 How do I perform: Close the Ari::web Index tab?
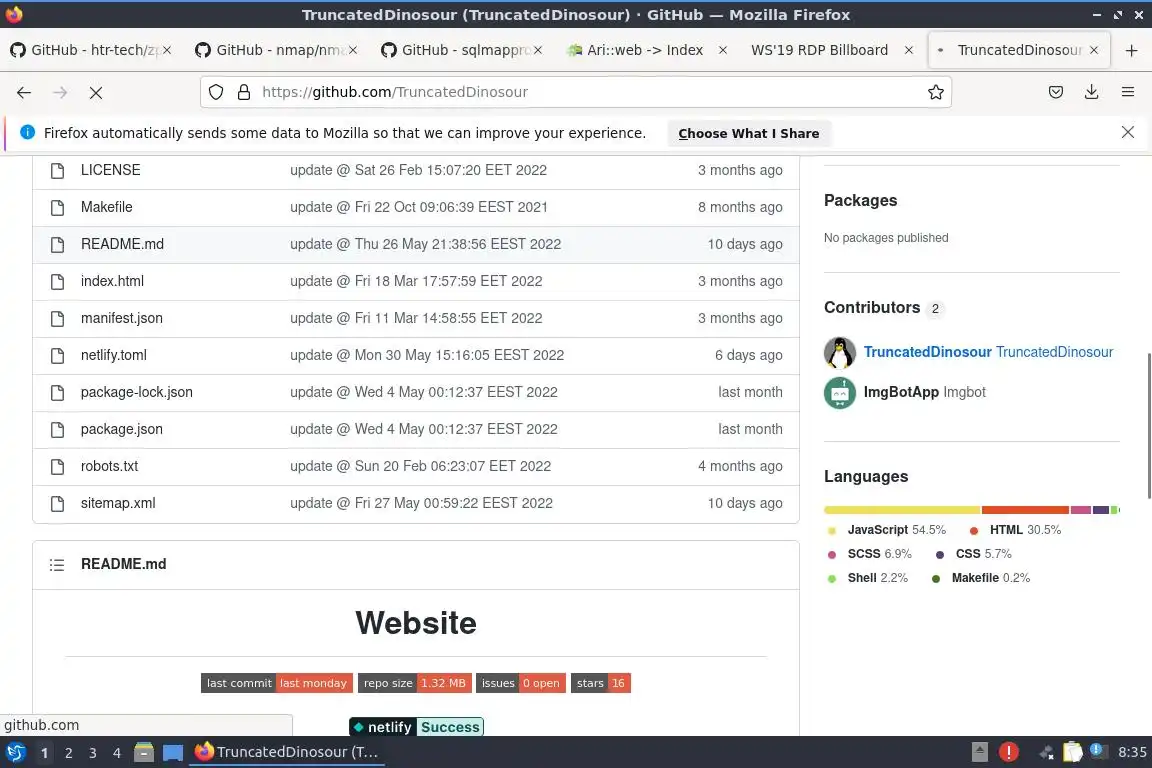[723, 50]
